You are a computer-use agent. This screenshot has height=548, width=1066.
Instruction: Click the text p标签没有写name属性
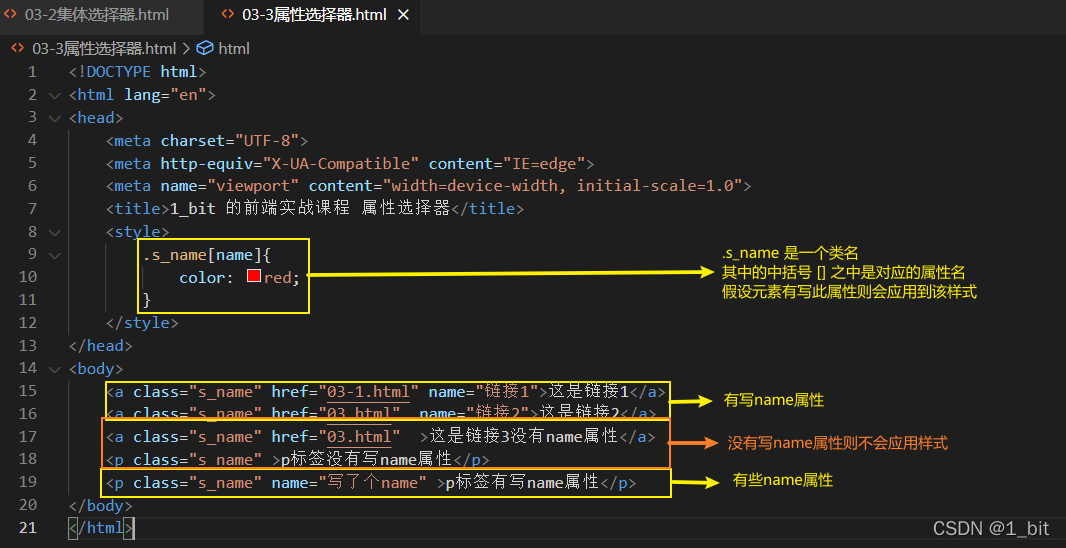(366, 460)
